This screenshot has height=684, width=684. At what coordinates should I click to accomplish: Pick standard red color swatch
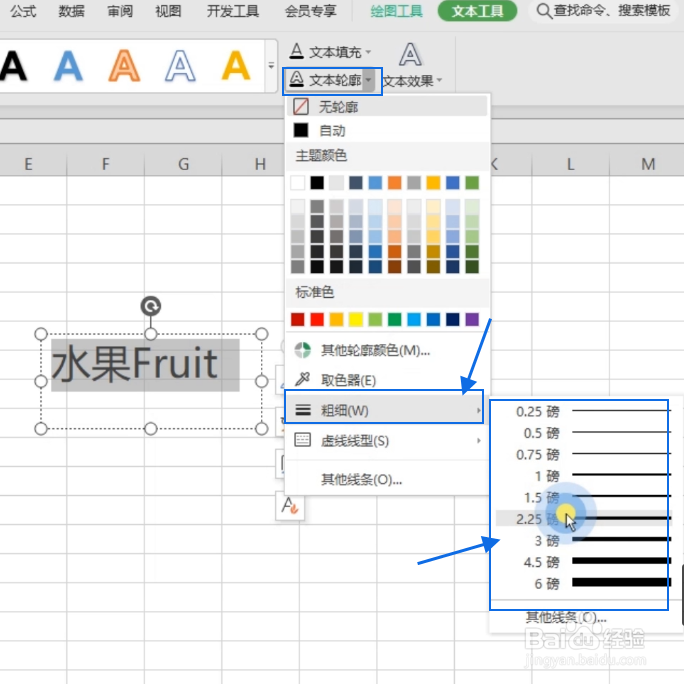[317, 320]
